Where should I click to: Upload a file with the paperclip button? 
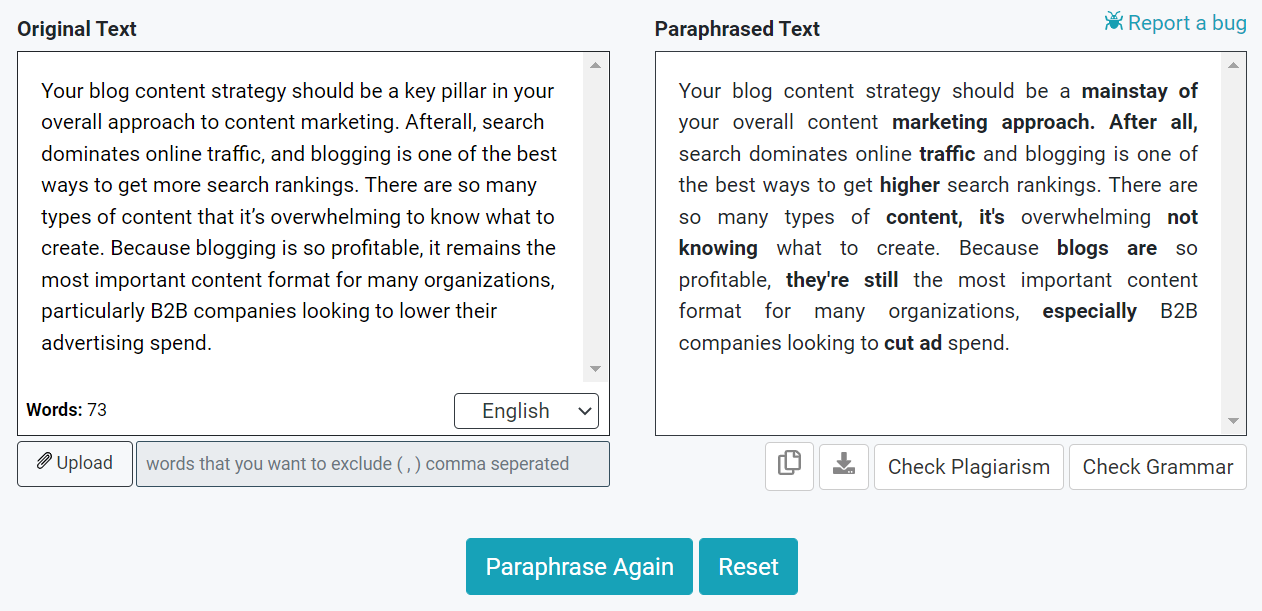click(75, 464)
